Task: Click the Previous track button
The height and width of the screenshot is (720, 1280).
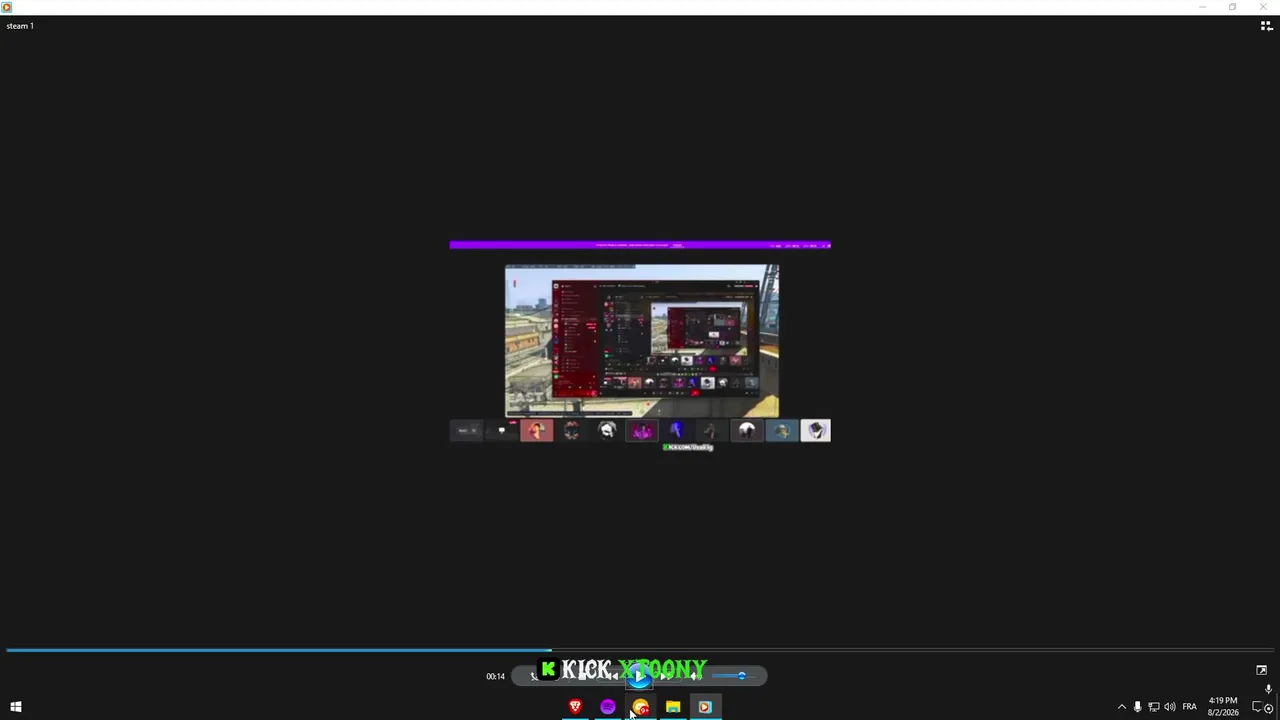Action: (x=612, y=676)
